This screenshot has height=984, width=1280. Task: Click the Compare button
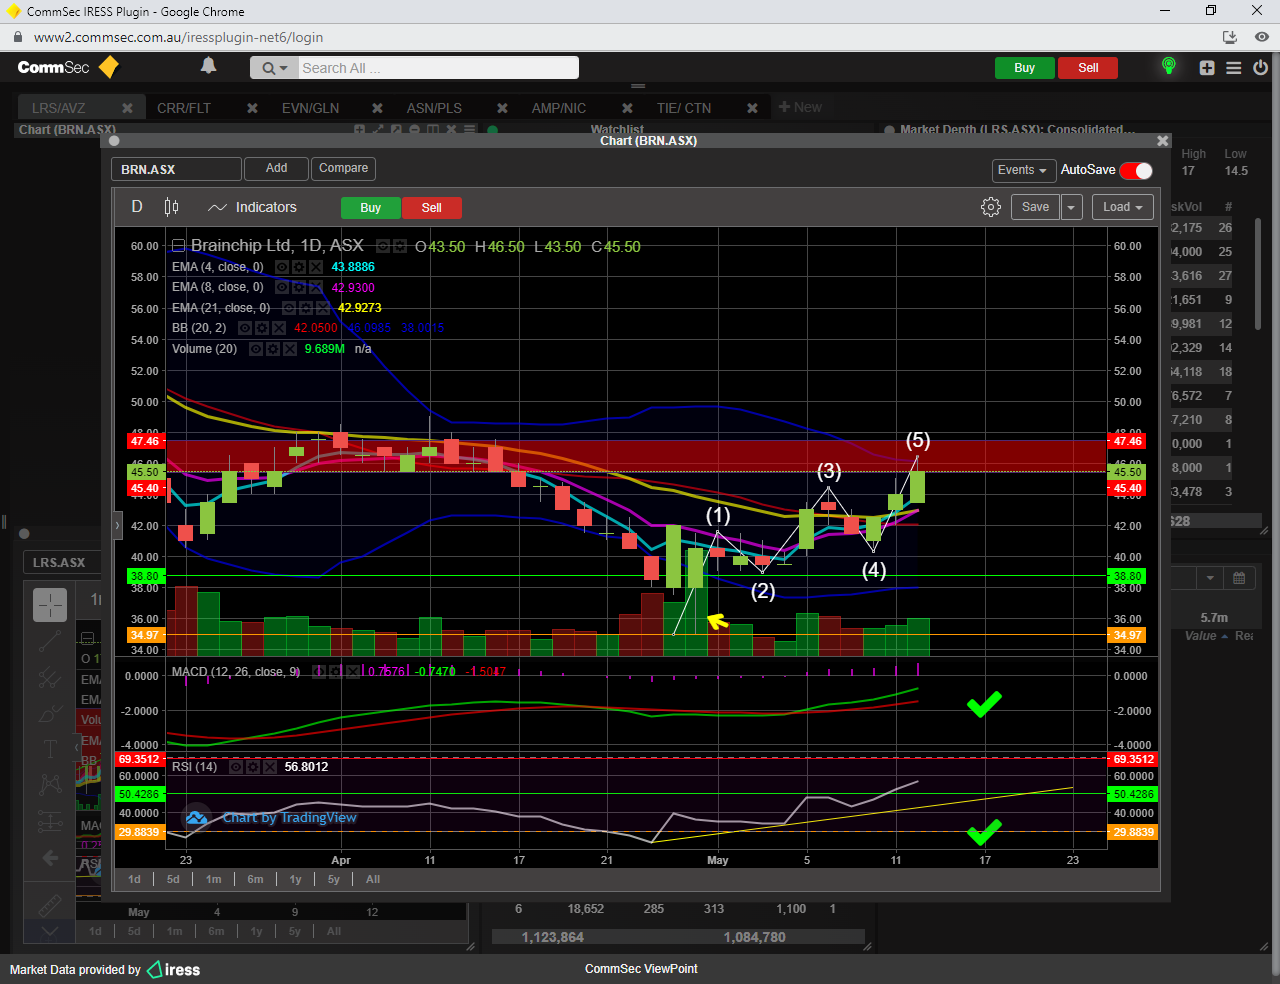[343, 168]
